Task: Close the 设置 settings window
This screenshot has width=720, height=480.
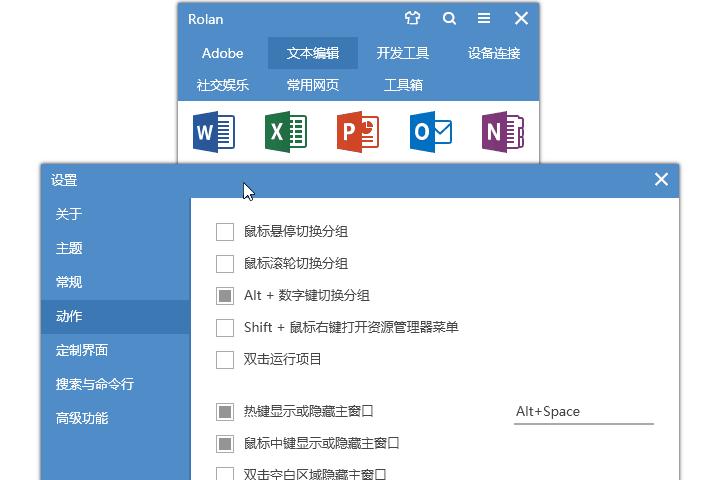Action: pyautogui.click(x=661, y=179)
